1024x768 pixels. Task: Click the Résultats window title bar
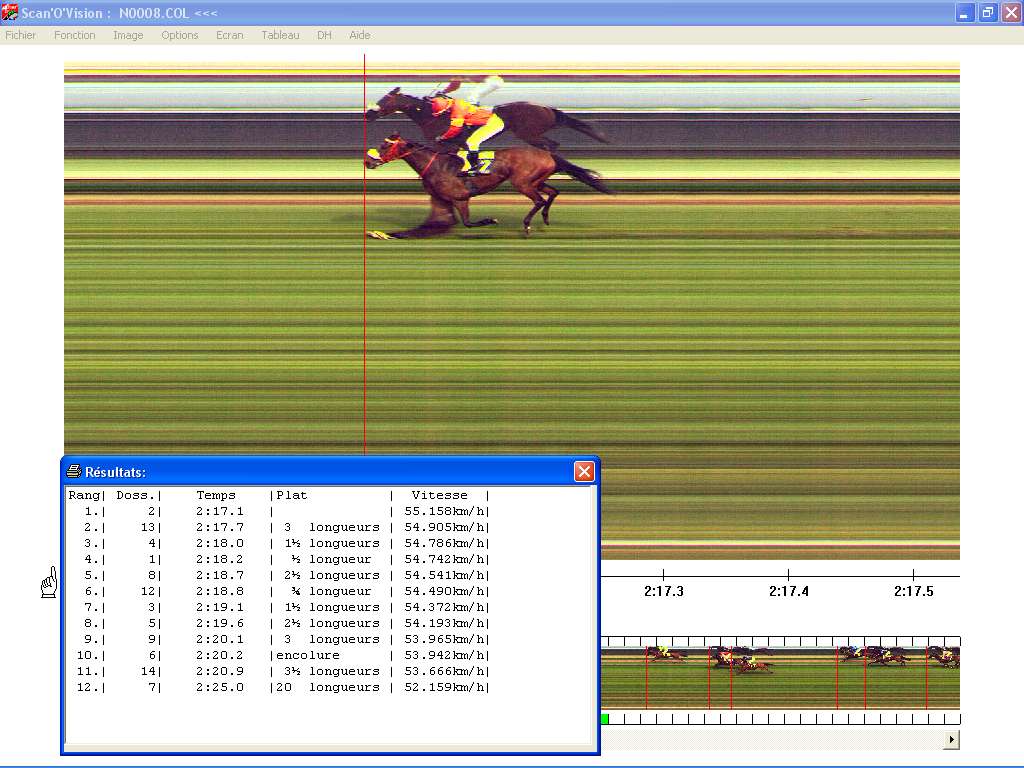330,472
